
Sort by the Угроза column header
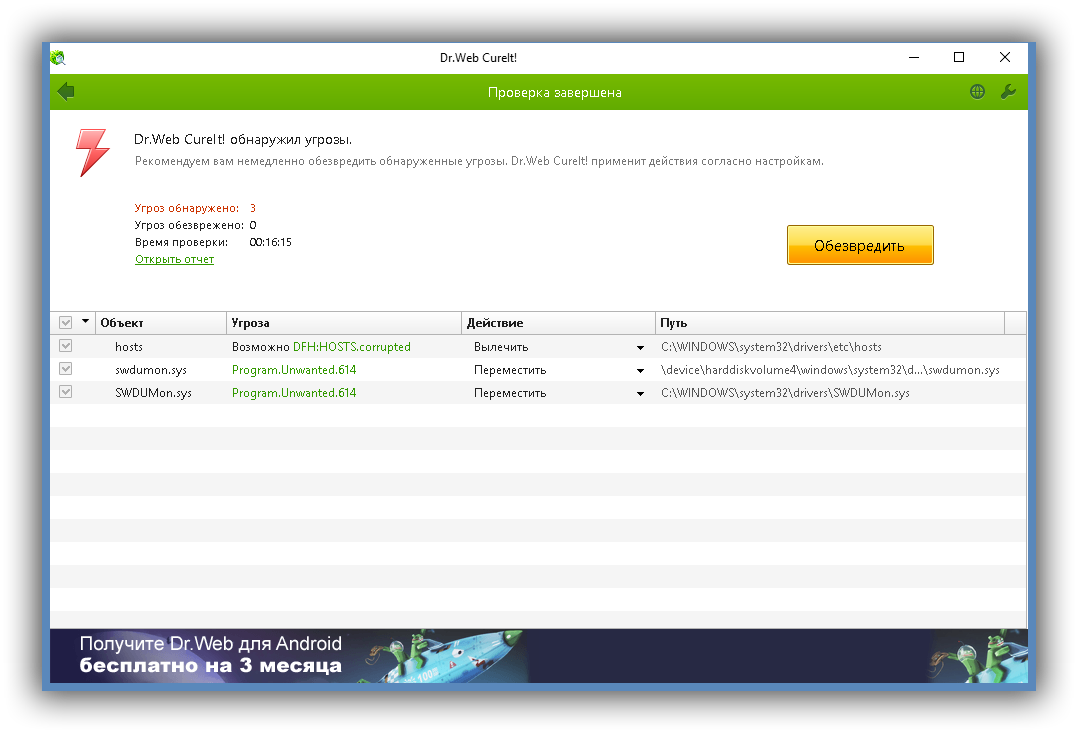(x=344, y=322)
